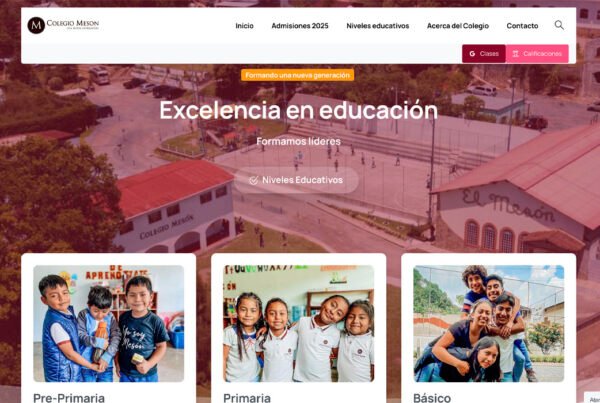Image resolution: width=600 pixels, height=403 pixels.
Task: Open the Primaria girls photo thumbnail
Action: 298,323
